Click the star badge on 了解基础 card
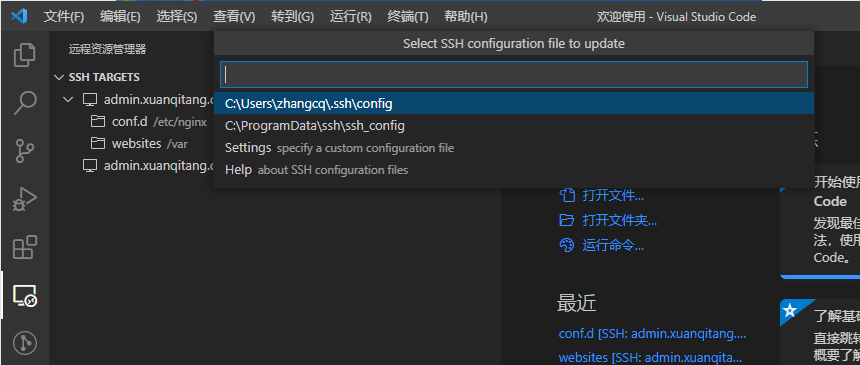 pos(790,311)
